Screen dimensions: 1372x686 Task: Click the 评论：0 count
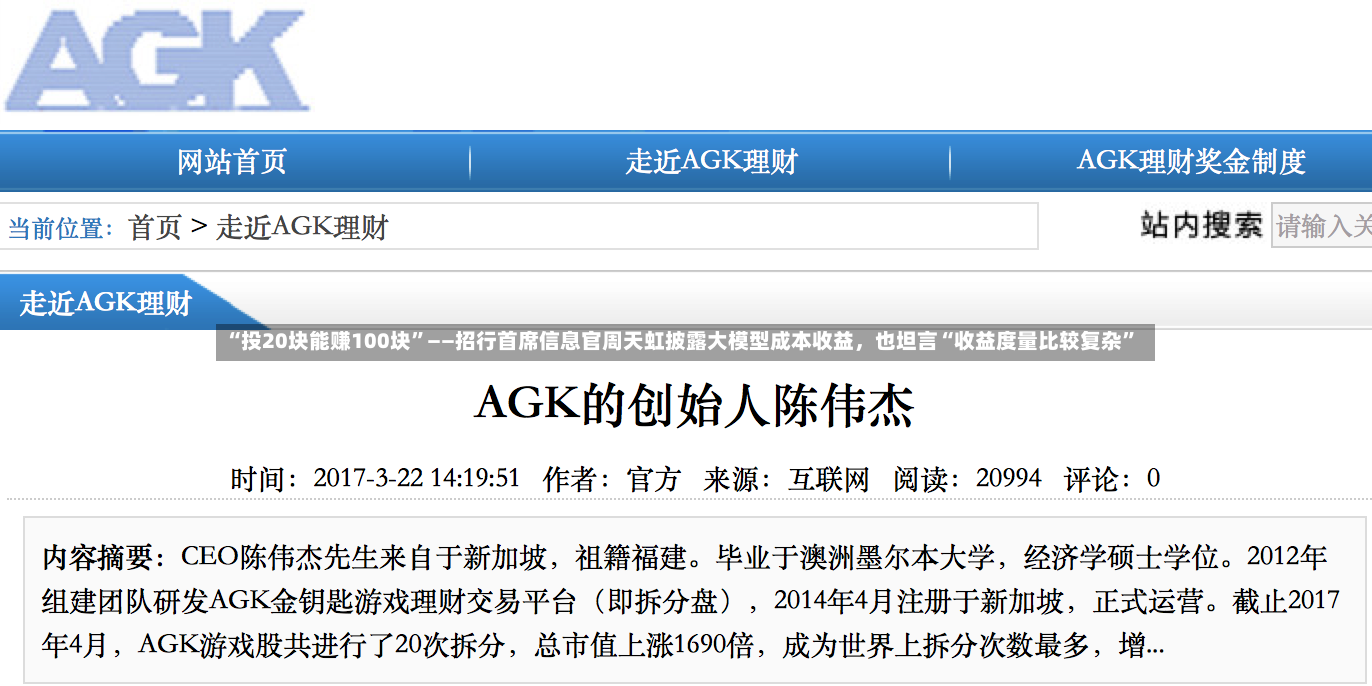(1112, 479)
